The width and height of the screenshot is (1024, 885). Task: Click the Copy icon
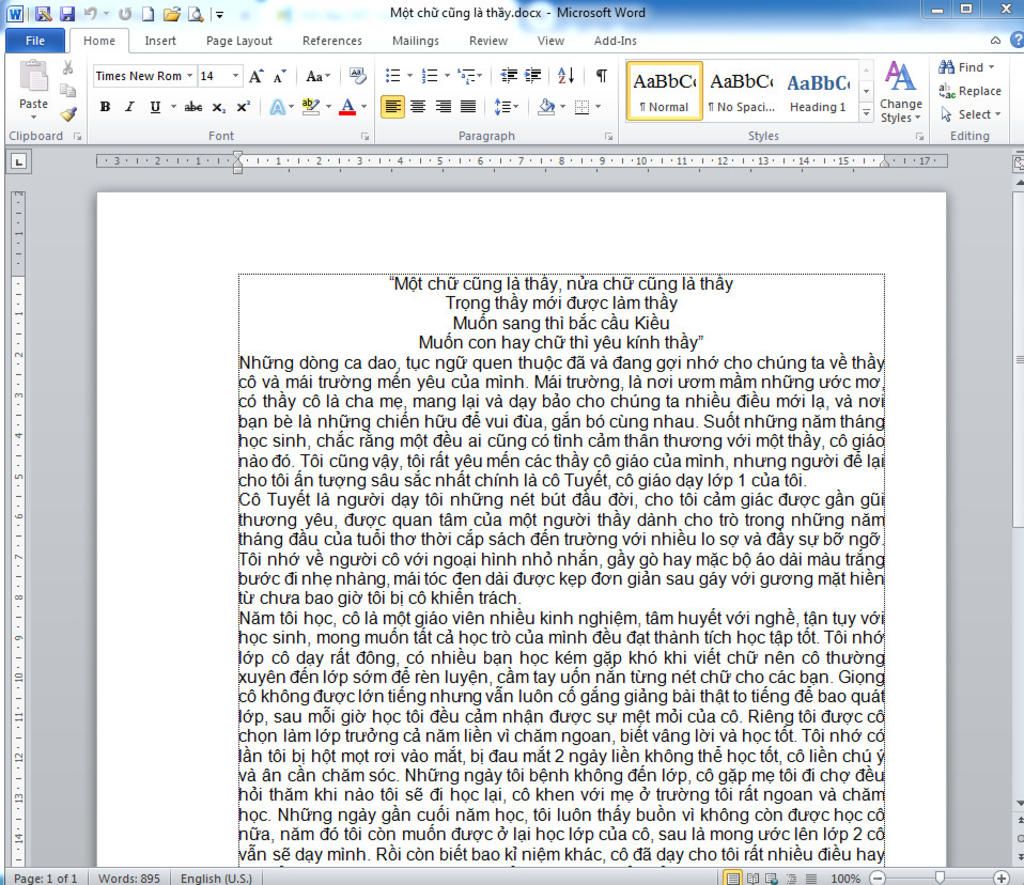pyautogui.click(x=67, y=90)
